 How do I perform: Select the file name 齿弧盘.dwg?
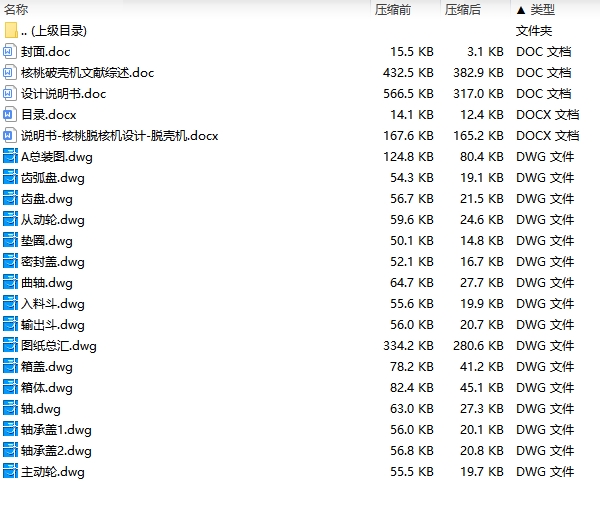53,178
